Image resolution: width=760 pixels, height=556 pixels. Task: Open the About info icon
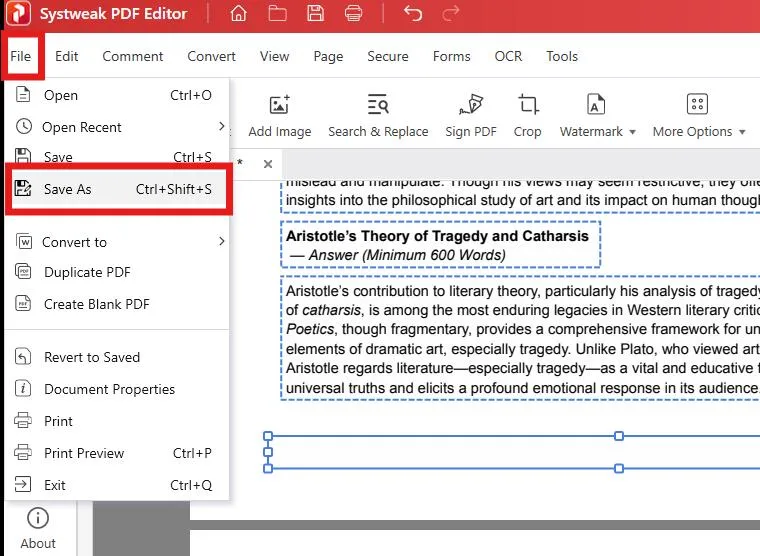pos(38,527)
